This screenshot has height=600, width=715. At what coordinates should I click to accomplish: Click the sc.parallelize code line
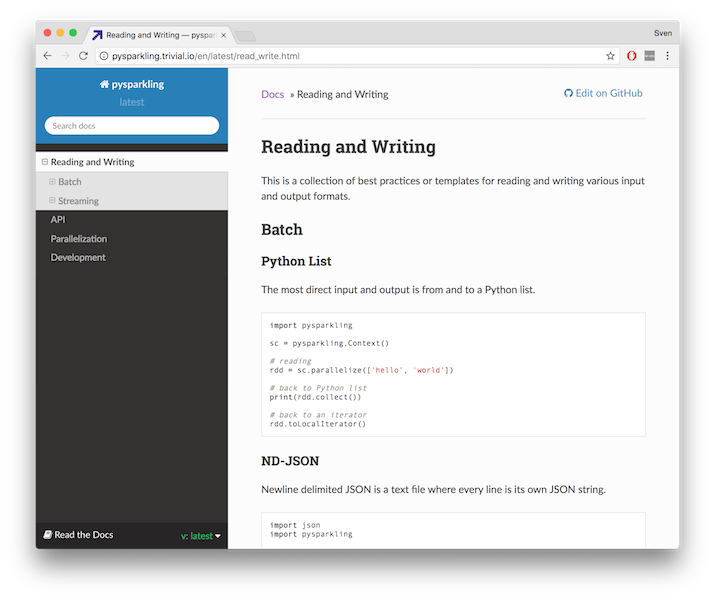pyautogui.click(x=362, y=370)
